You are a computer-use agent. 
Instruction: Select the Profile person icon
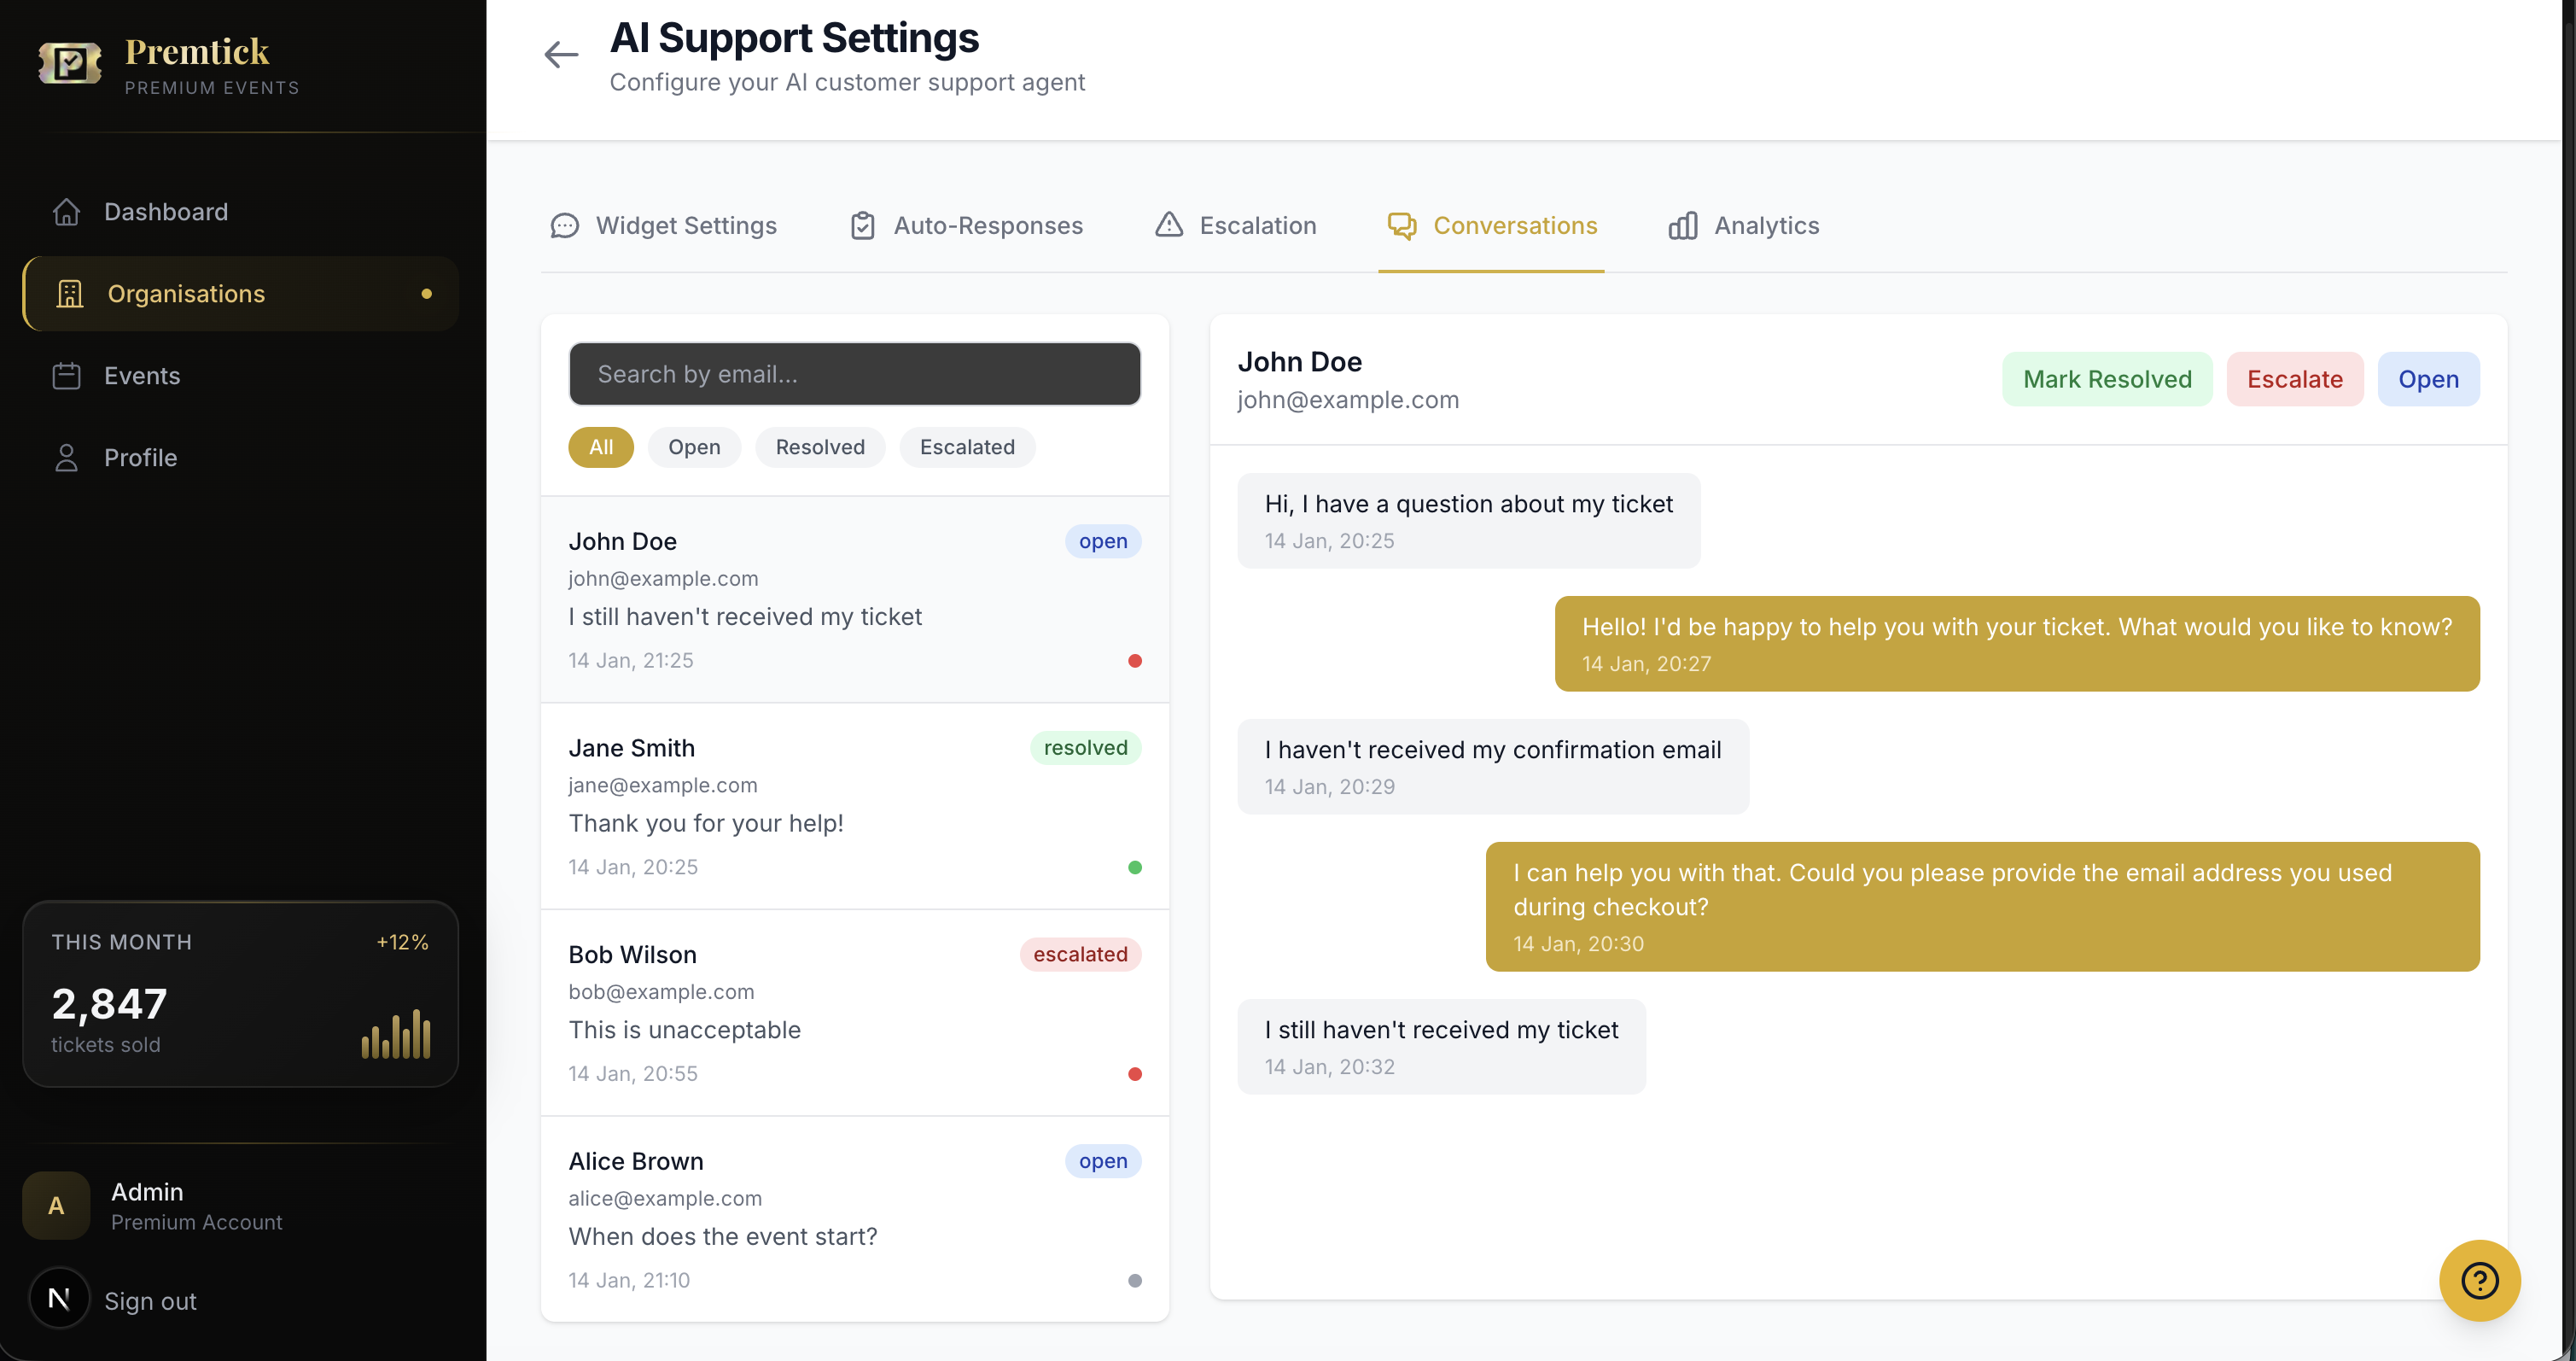66,457
